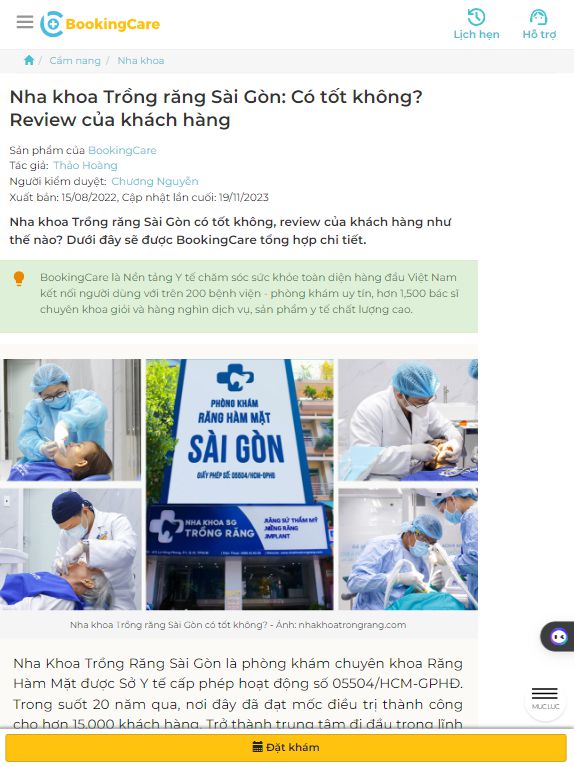Click the Đặt khám booking button
Screen dimensions: 574x767
point(286,747)
